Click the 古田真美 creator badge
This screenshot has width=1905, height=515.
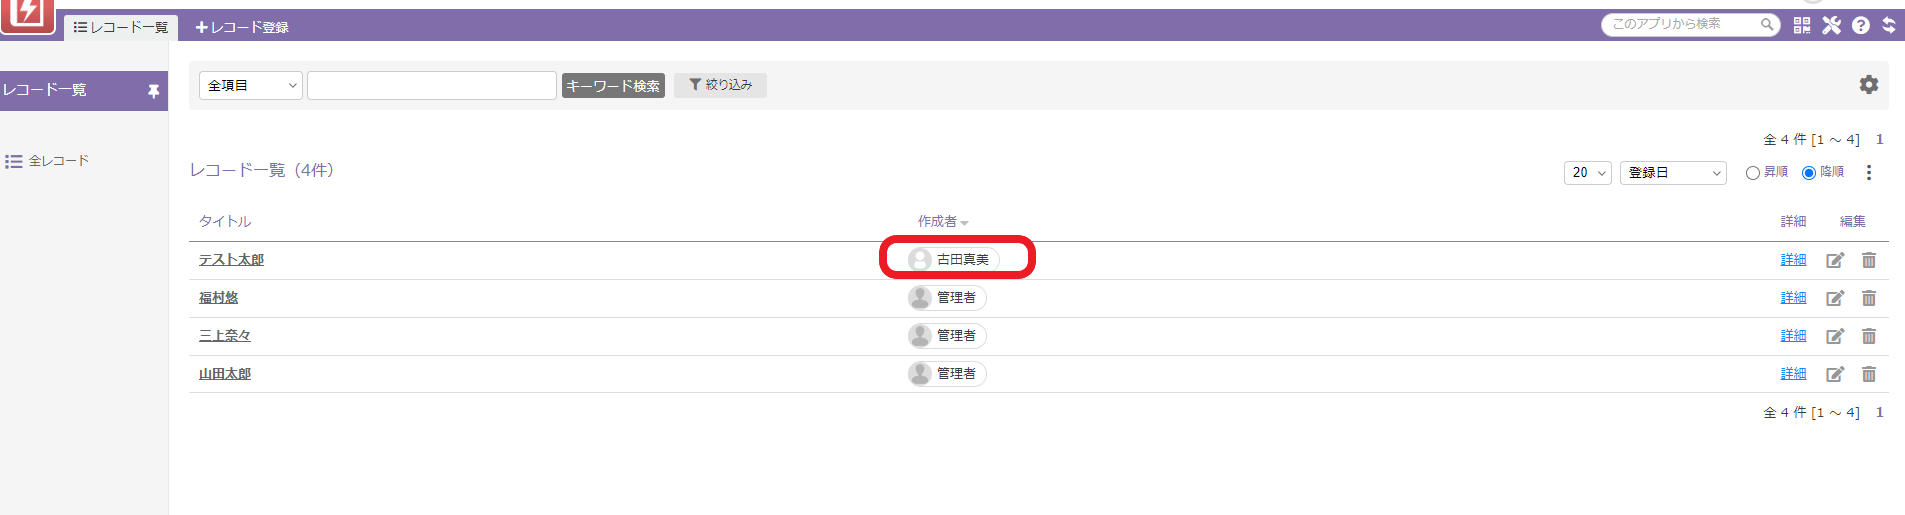tap(953, 259)
